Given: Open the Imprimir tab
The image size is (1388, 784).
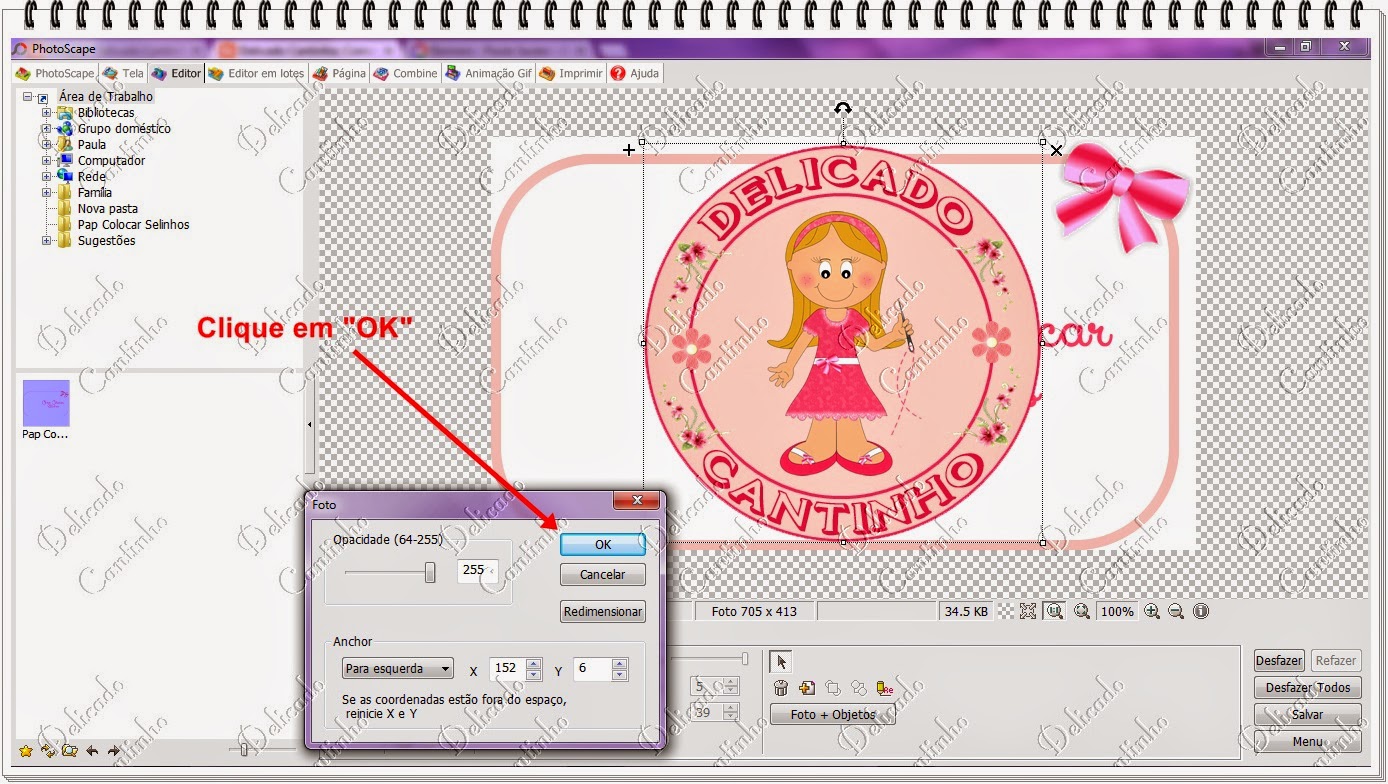Looking at the screenshot, I should click(x=571, y=73).
